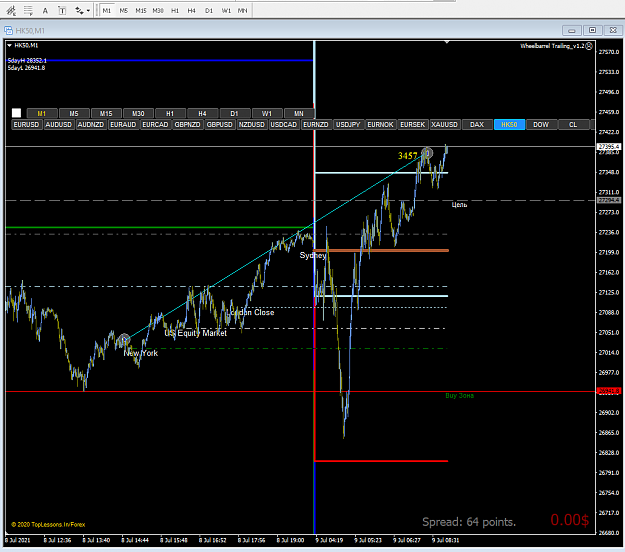Screen dimensions: 625x552
Task: Click the HK50,M1 chart window icon
Action: point(8,31)
